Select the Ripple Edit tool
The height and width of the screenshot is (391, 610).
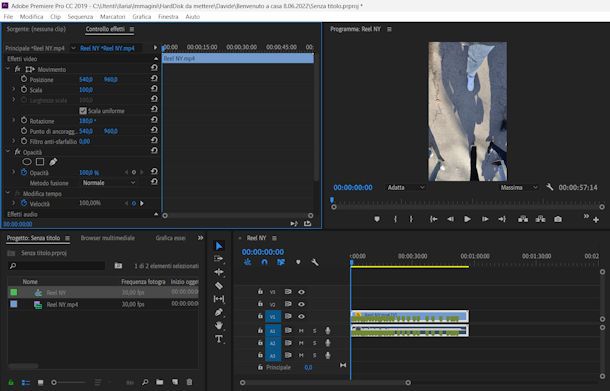(x=219, y=272)
